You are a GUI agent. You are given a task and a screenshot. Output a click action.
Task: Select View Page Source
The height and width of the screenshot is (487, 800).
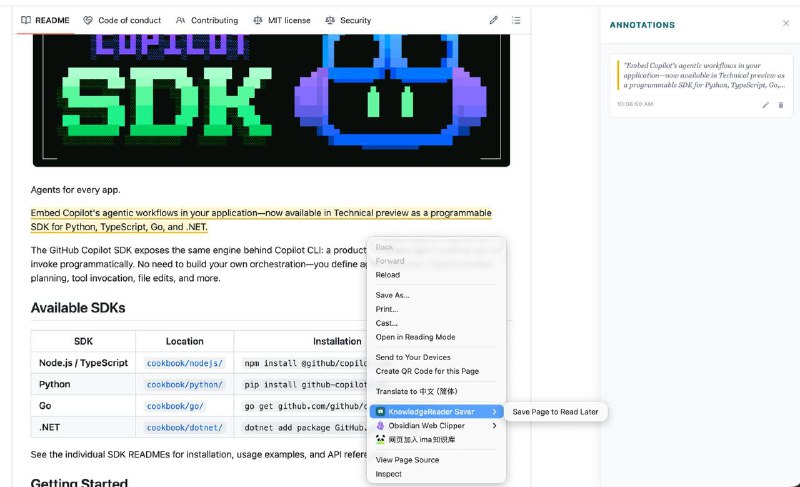(x=407, y=460)
